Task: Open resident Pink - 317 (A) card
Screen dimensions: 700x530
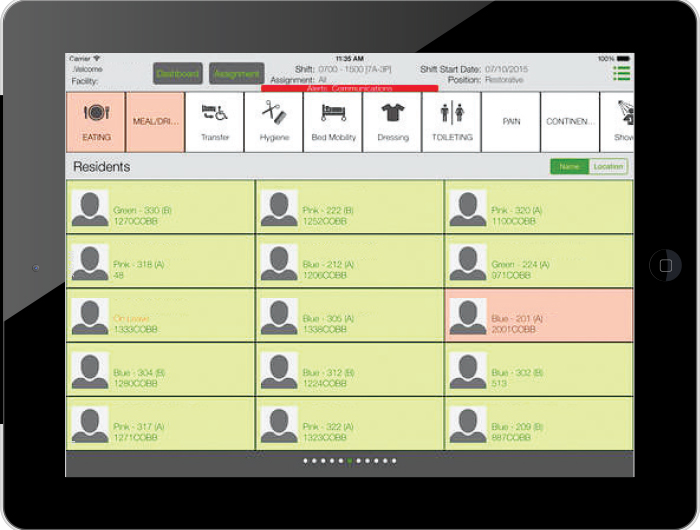Action: pos(160,423)
